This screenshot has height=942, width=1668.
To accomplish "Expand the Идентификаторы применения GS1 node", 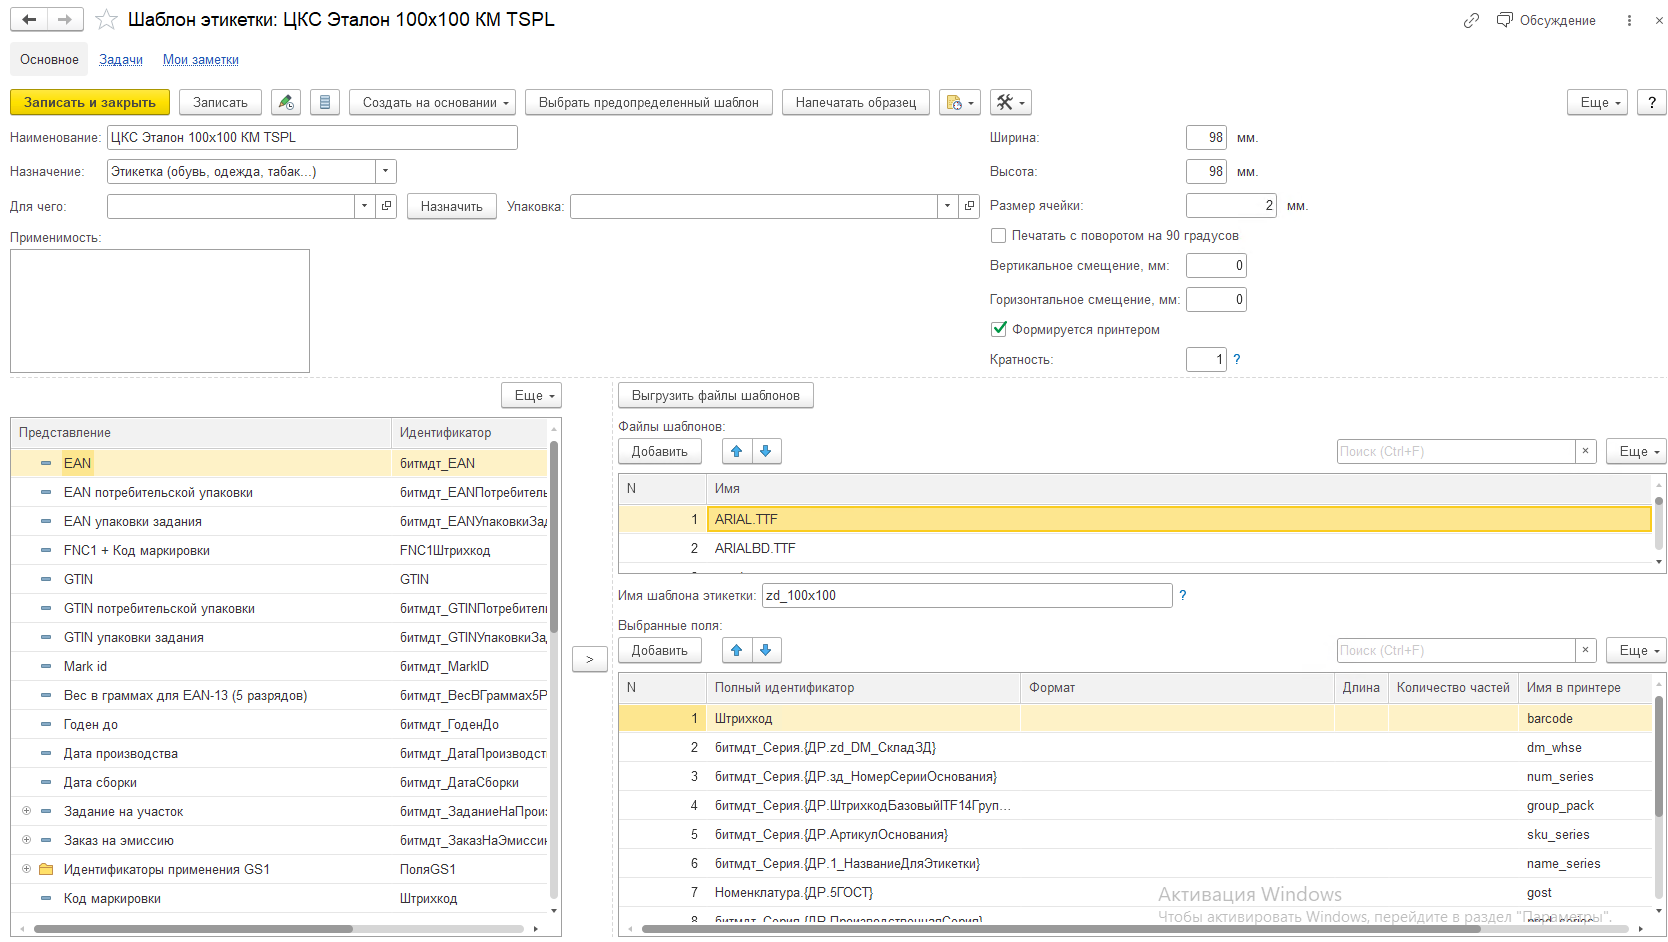I will 26,869.
